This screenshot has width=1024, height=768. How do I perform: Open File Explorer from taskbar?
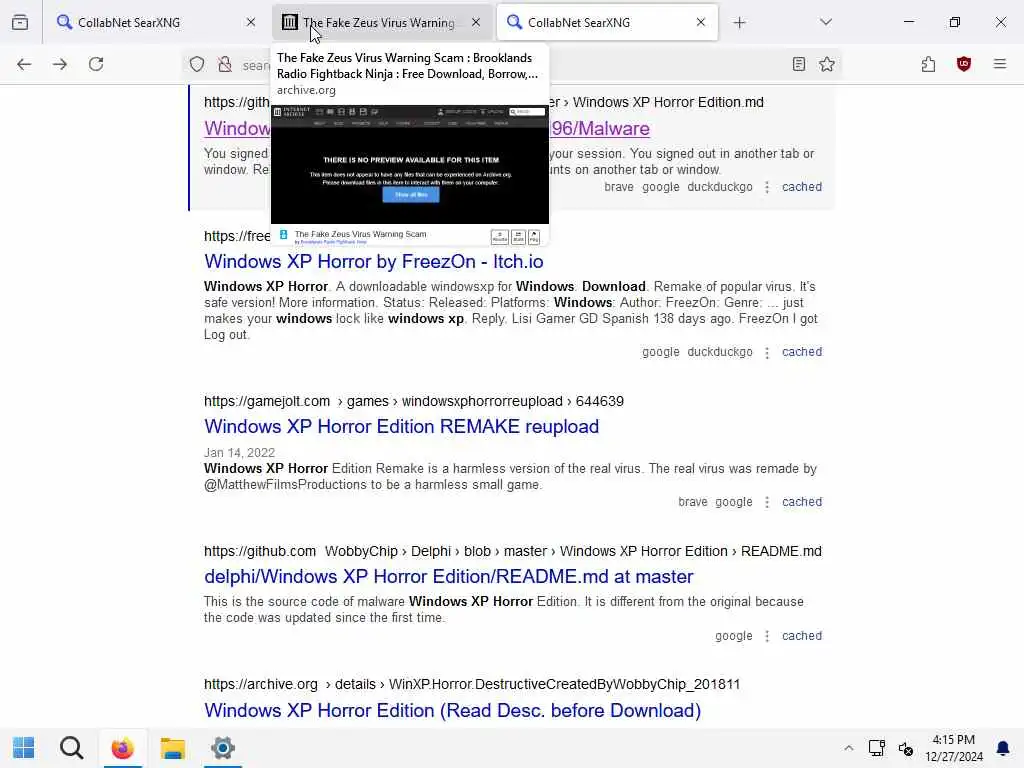(x=172, y=748)
